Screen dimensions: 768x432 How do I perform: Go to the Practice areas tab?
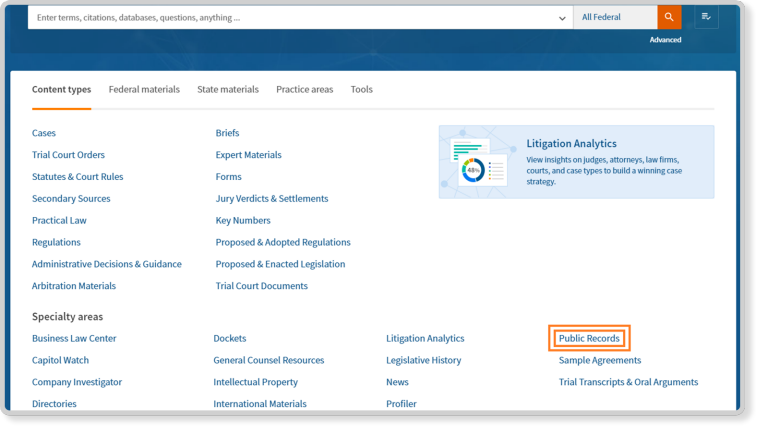[304, 89]
